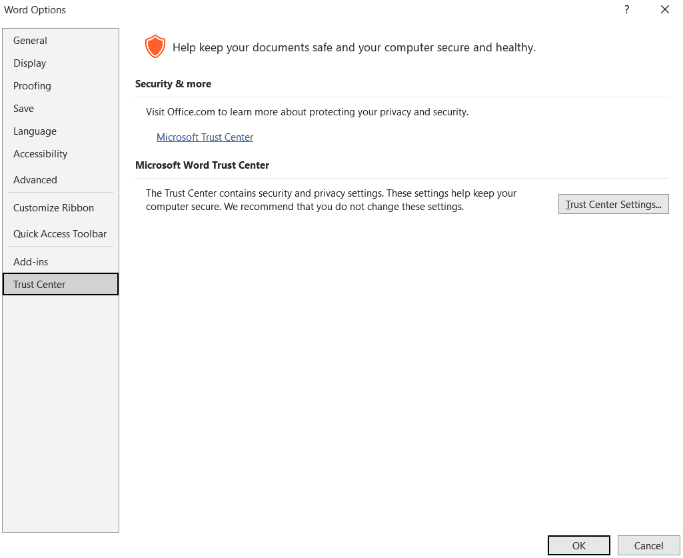Go to the Save options

click(24, 108)
